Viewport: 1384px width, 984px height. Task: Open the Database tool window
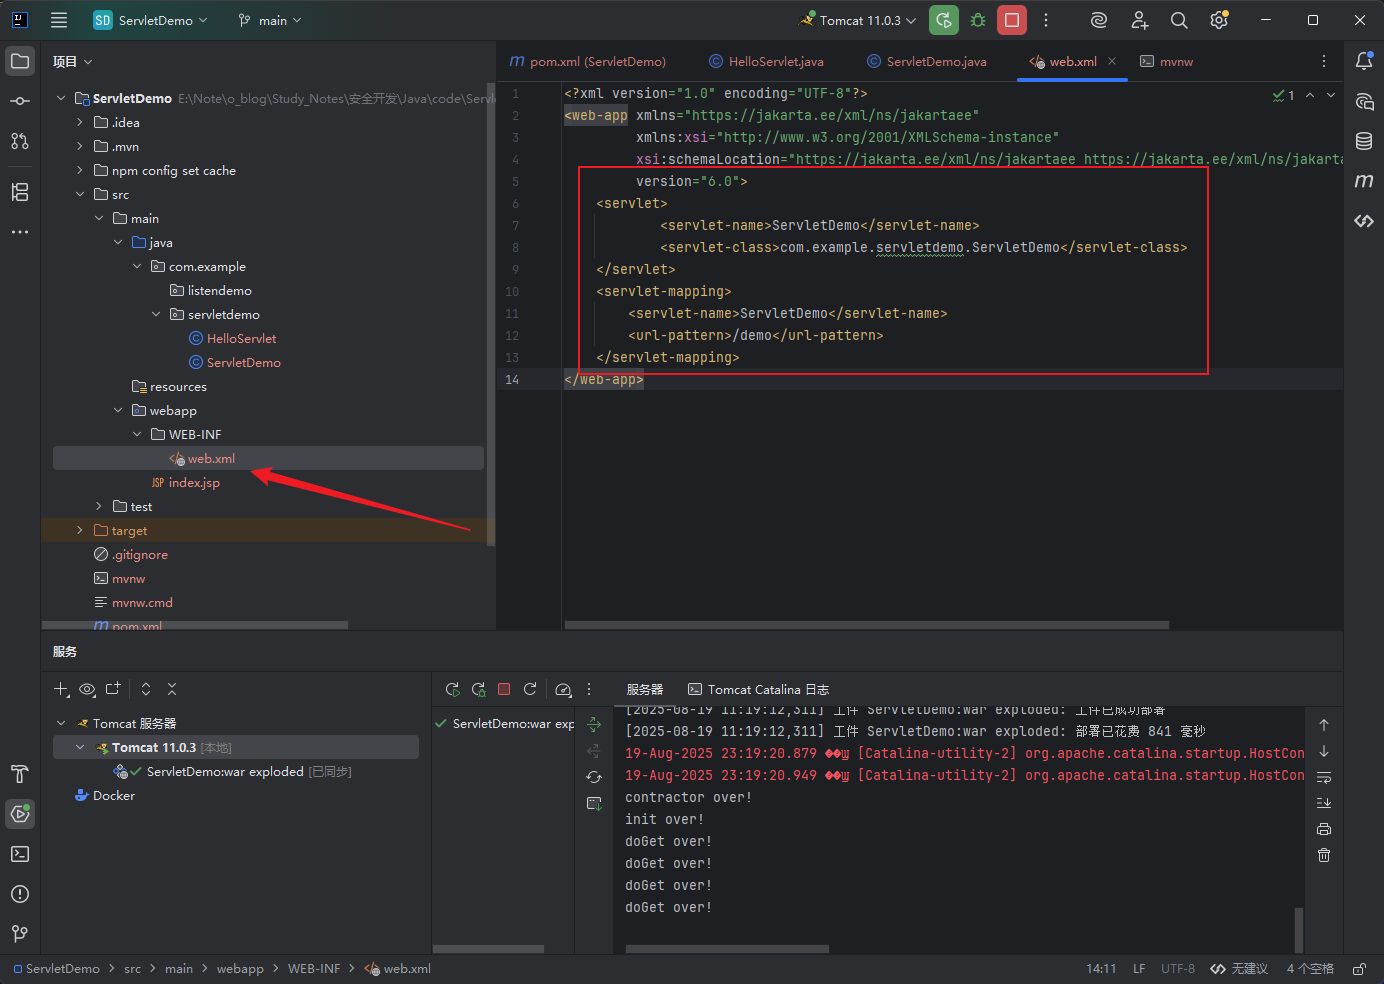(1364, 141)
